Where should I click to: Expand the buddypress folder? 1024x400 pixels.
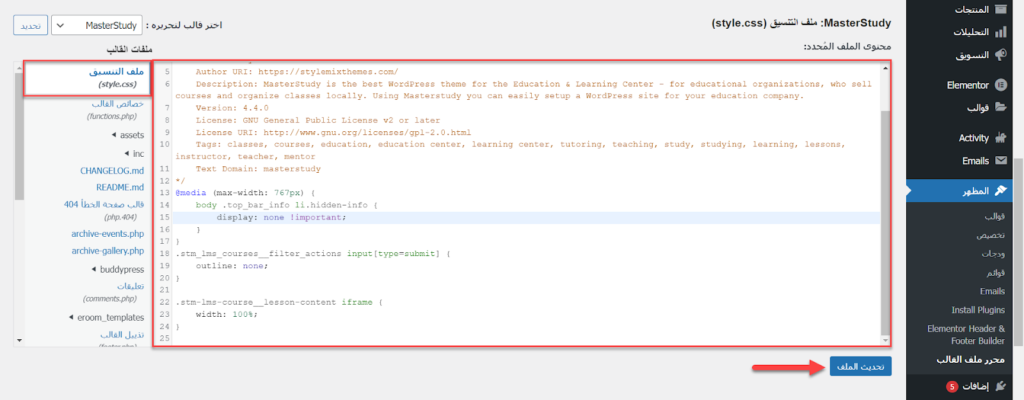click(x=118, y=269)
